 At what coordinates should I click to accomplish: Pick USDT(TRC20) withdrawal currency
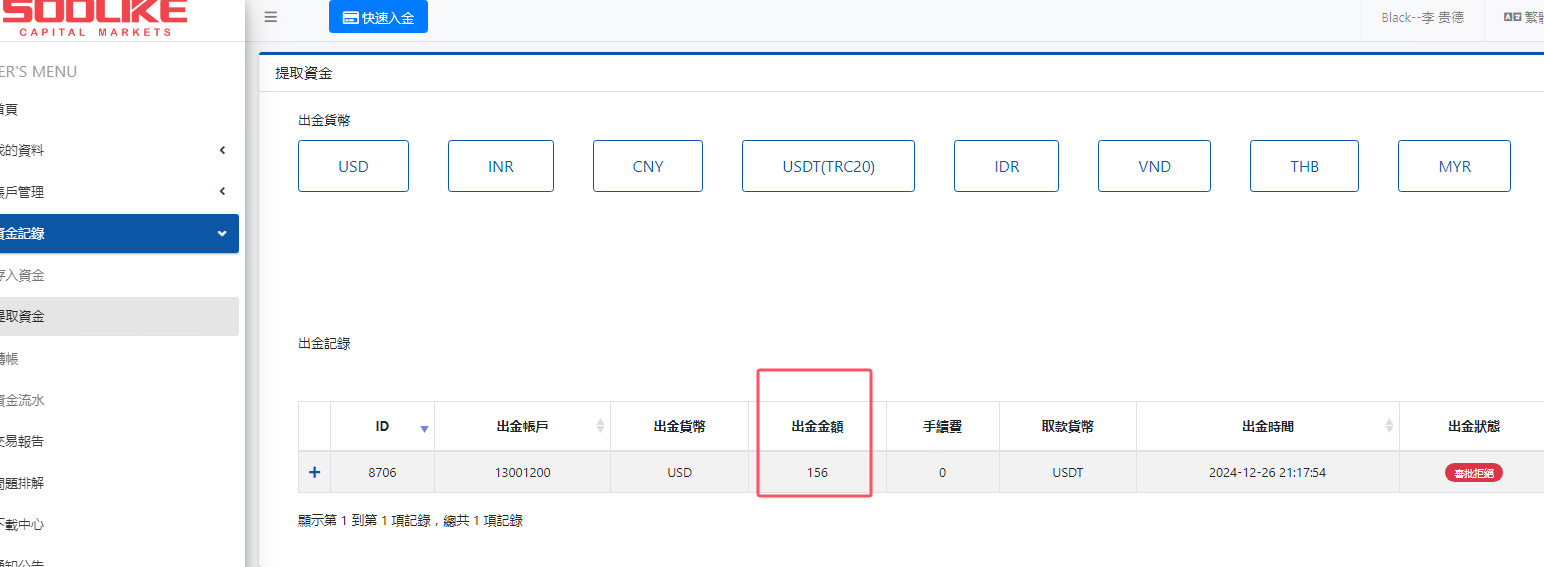(828, 166)
